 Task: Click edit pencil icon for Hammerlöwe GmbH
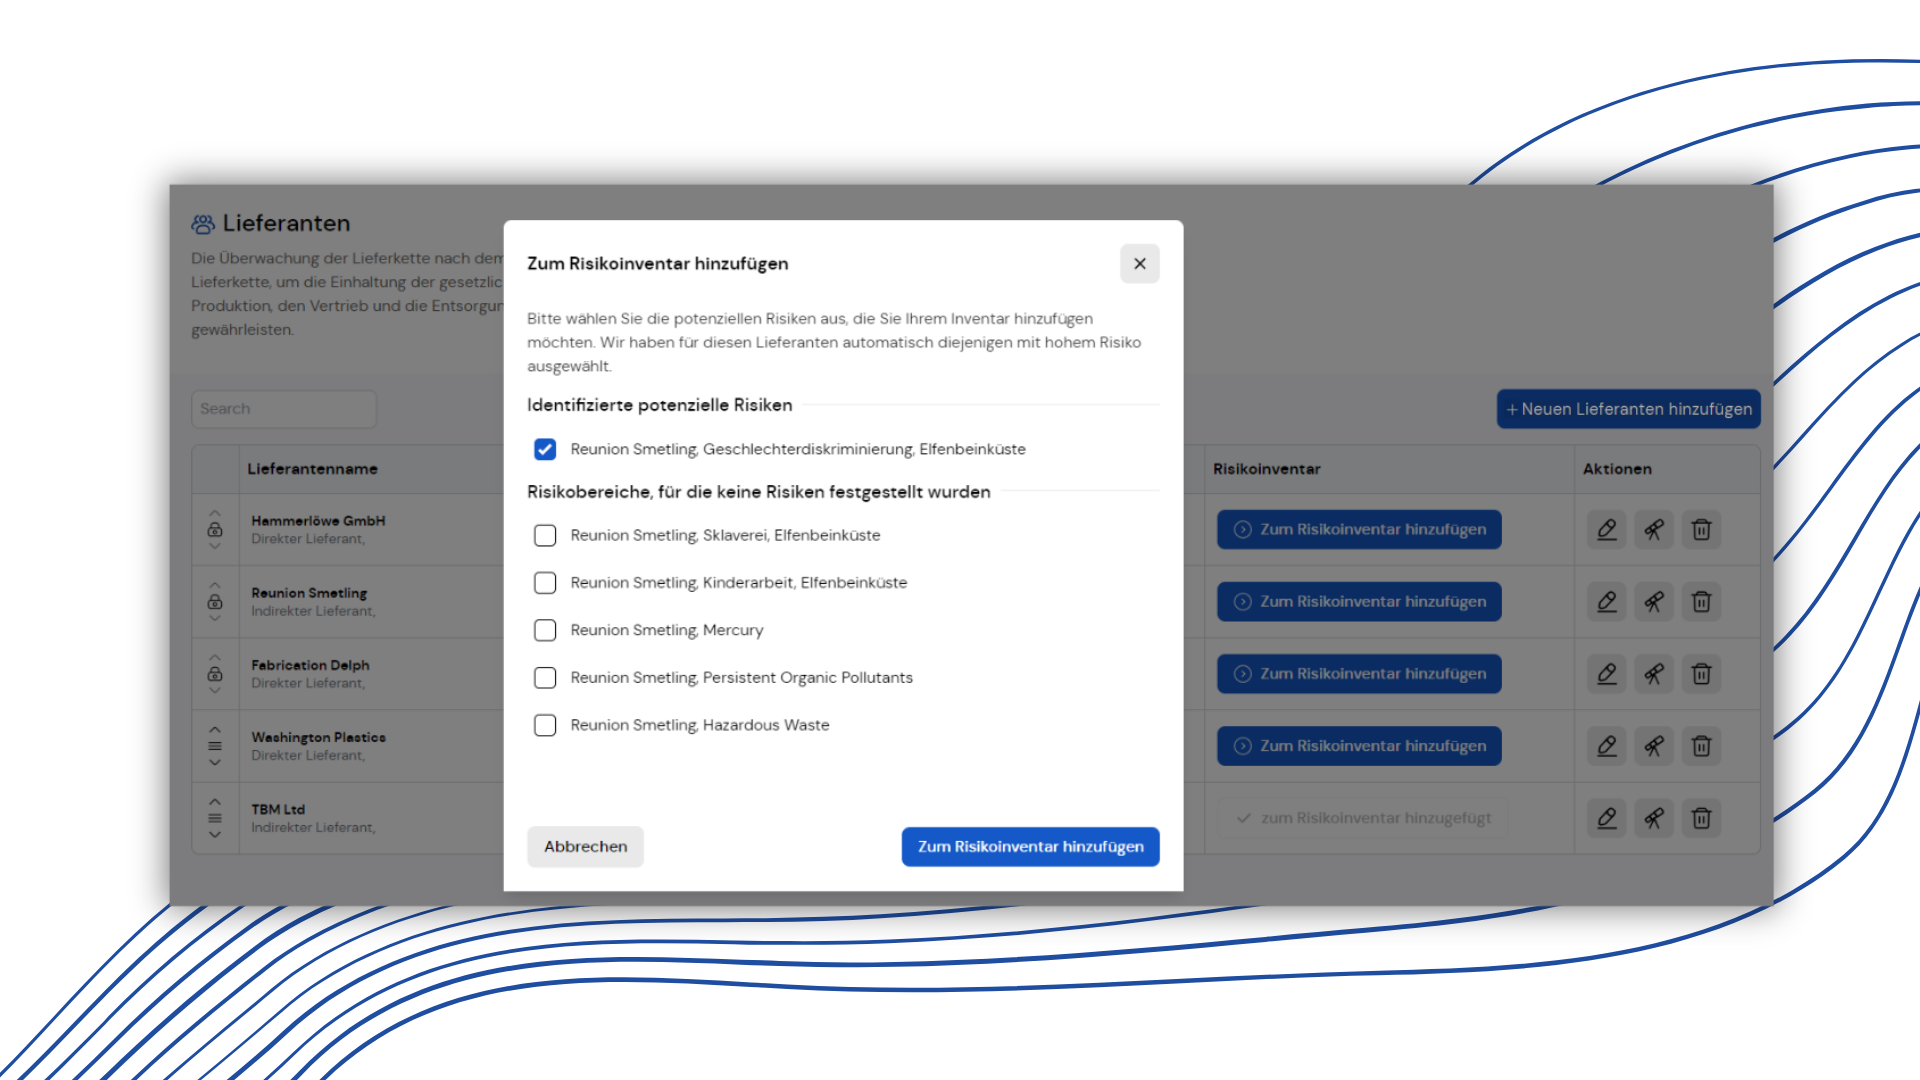click(x=1606, y=529)
